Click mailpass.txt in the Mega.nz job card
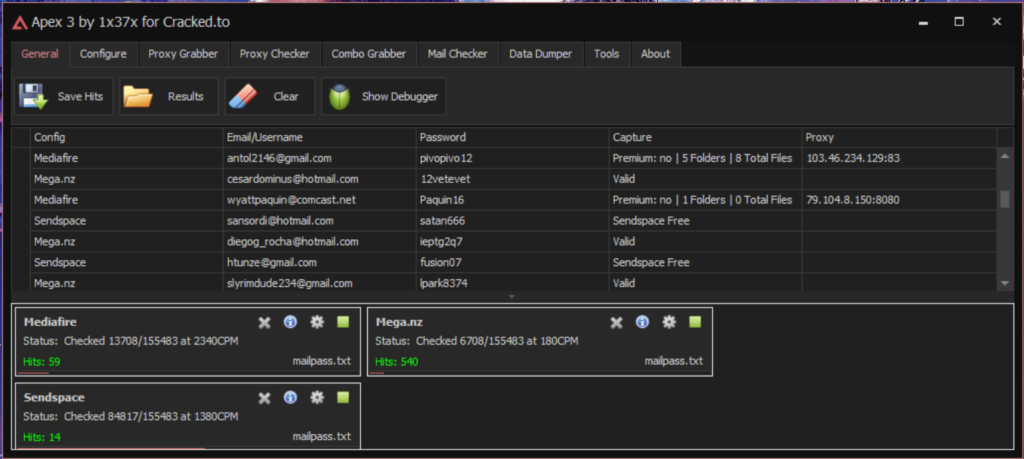Image resolution: width=1024 pixels, height=459 pixels. pos(673,360)
